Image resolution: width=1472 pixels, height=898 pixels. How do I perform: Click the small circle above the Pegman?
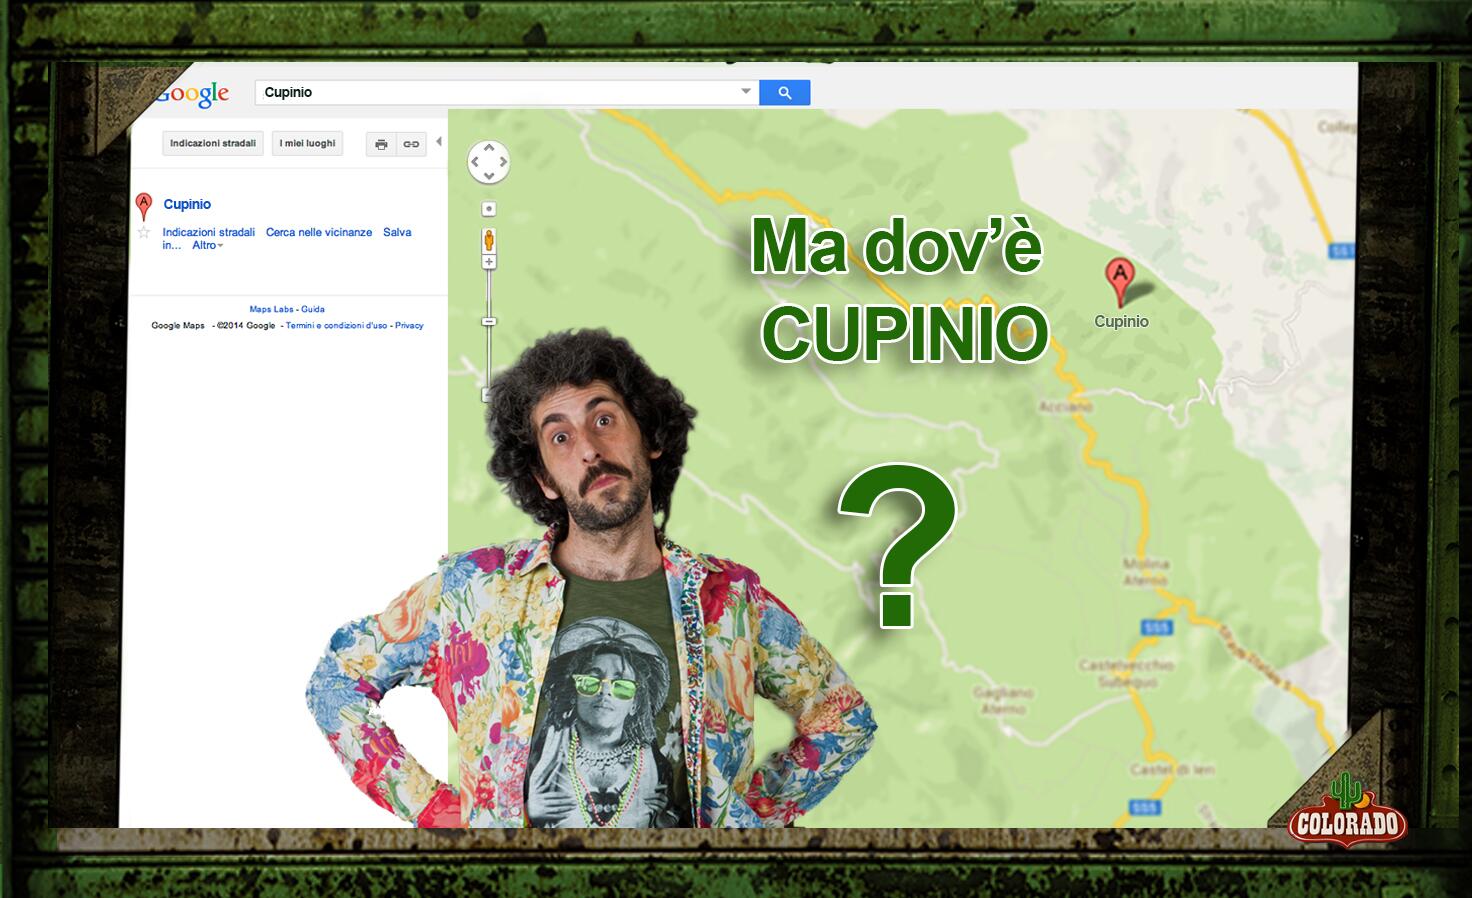click(488, 208)
